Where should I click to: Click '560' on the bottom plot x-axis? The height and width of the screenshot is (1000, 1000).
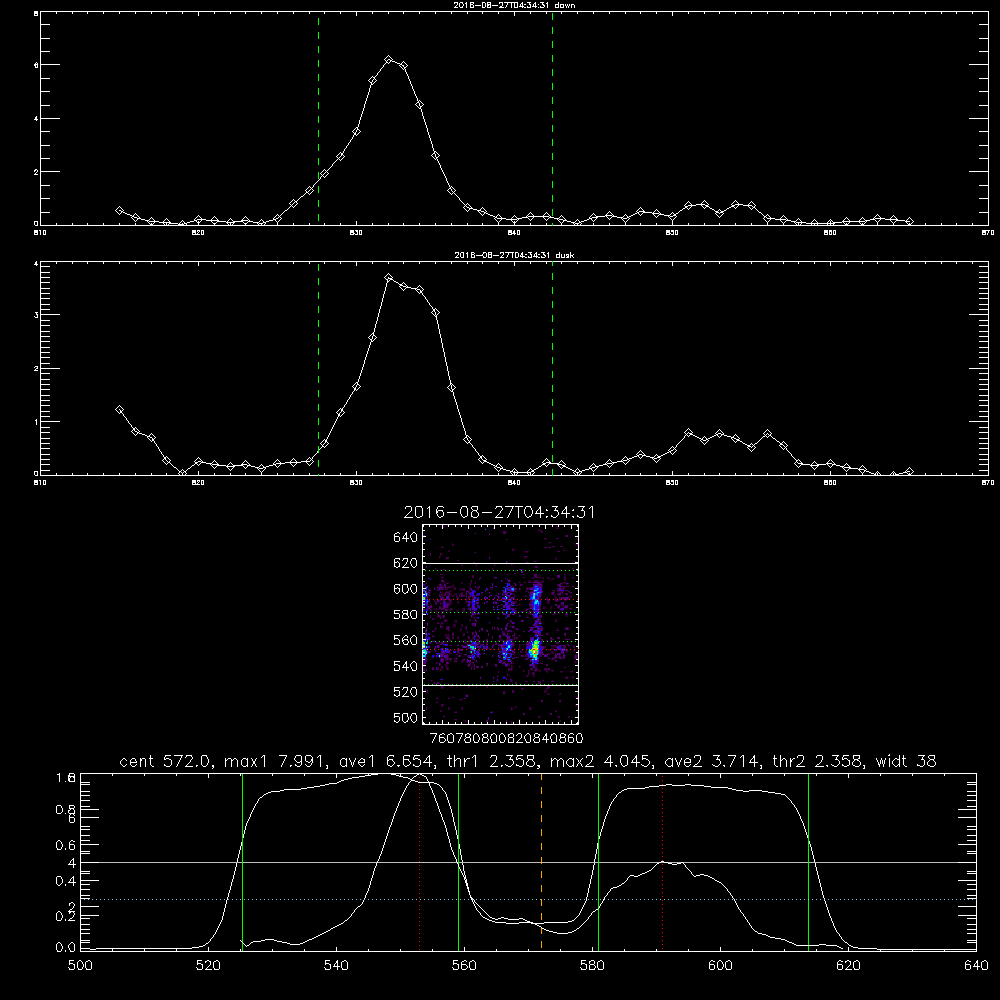coord(464,966)
